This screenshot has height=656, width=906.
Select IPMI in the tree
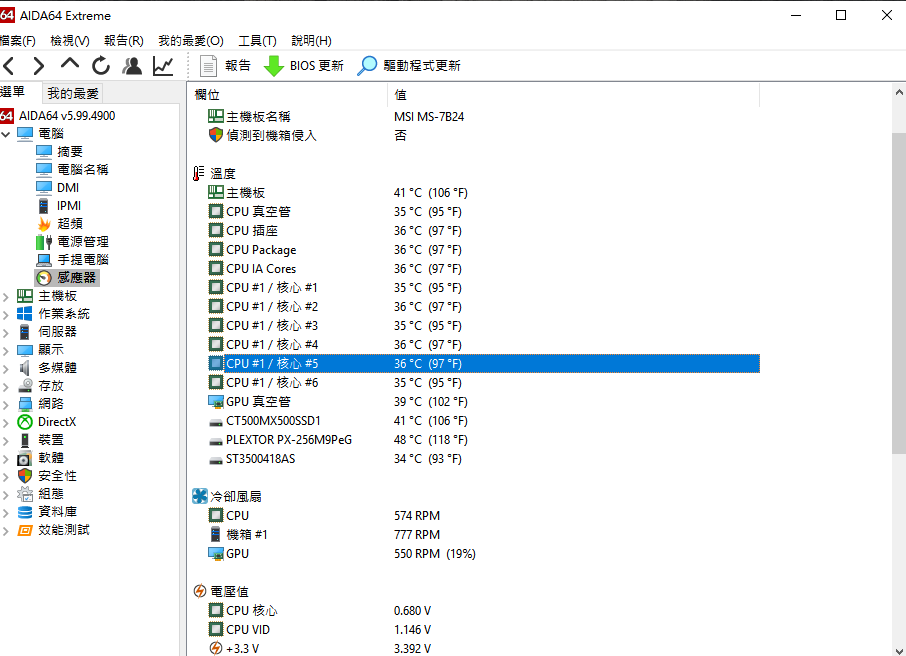(x=69, y=206)
